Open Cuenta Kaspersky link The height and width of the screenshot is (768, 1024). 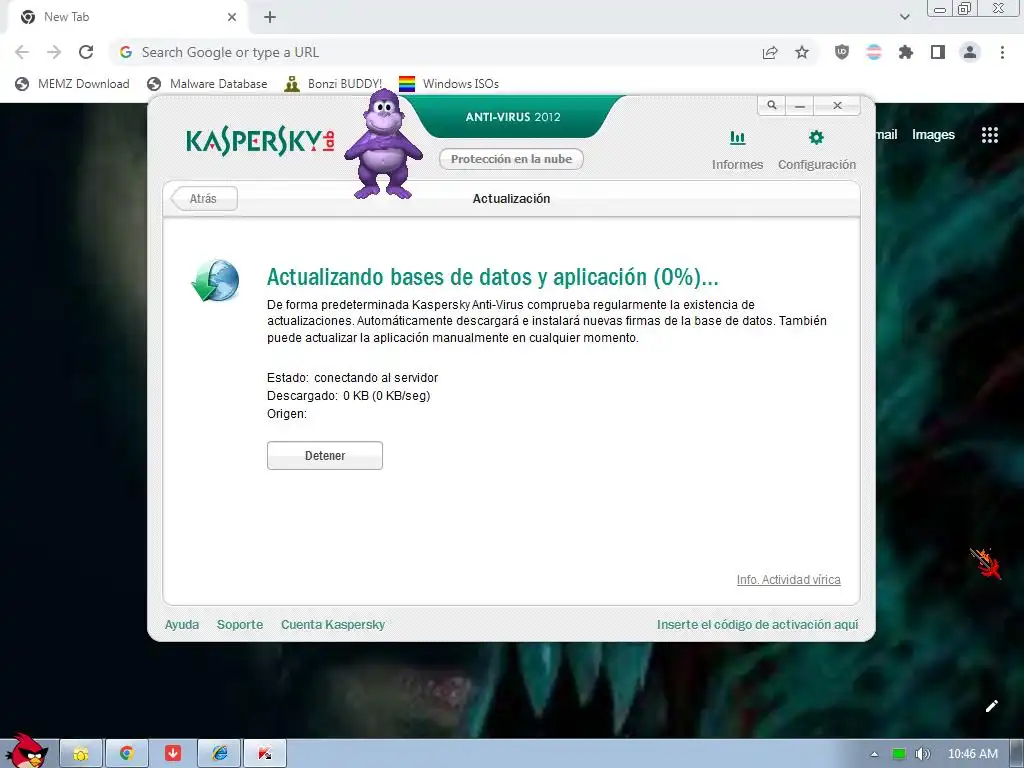[333, 624]
